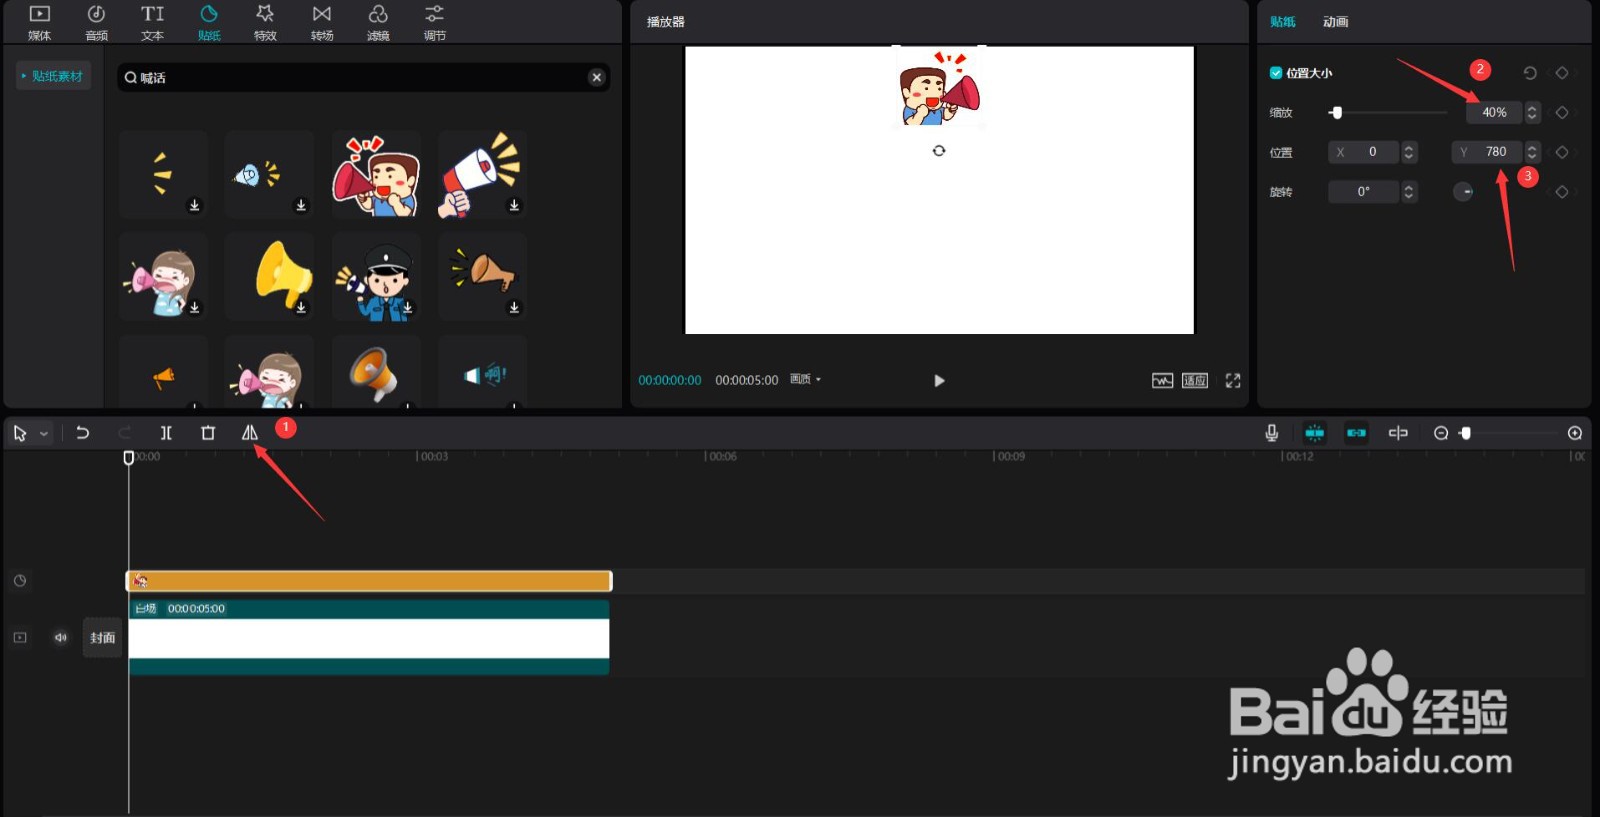Reset the position and size settings
1600x817 pixels.
point(1530,73)
